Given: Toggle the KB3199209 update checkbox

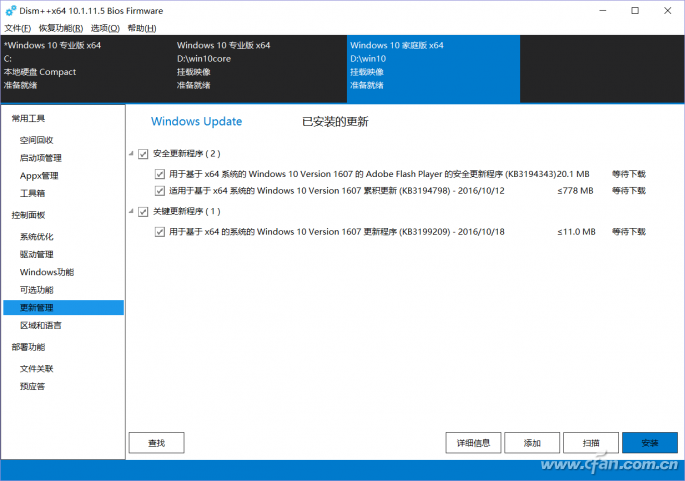Looking at the screenshot, I should pos(159,232).
